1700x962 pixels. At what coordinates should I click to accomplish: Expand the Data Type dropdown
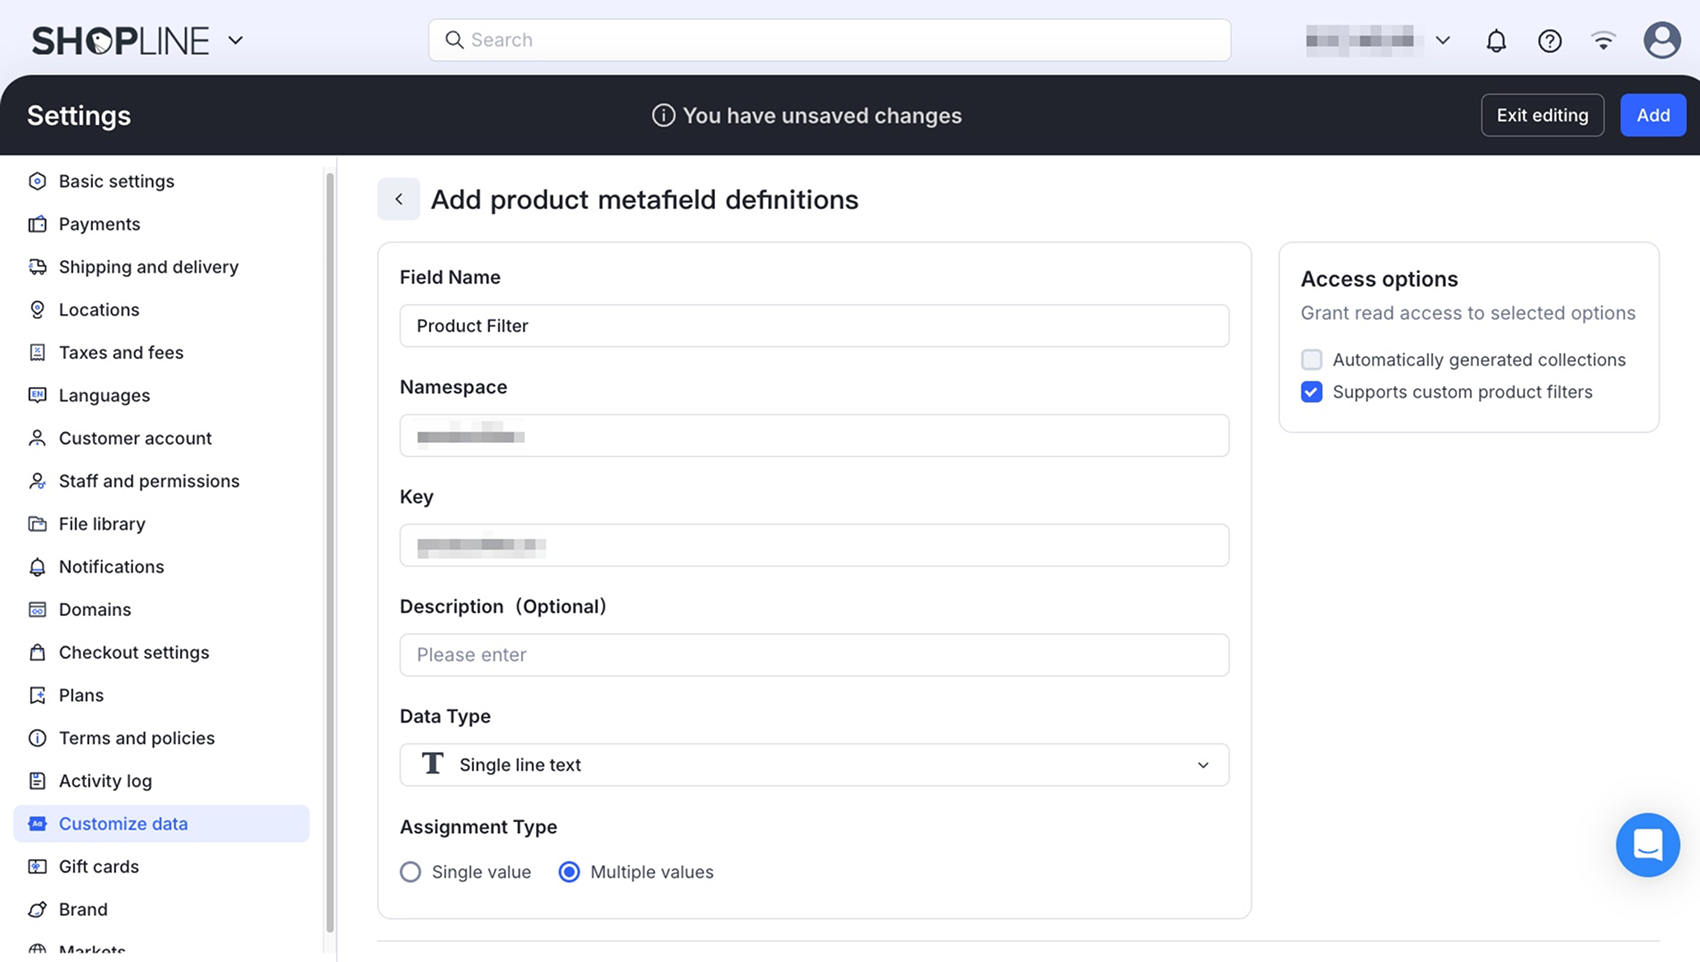pyautogui.click(x=814, y=765)
